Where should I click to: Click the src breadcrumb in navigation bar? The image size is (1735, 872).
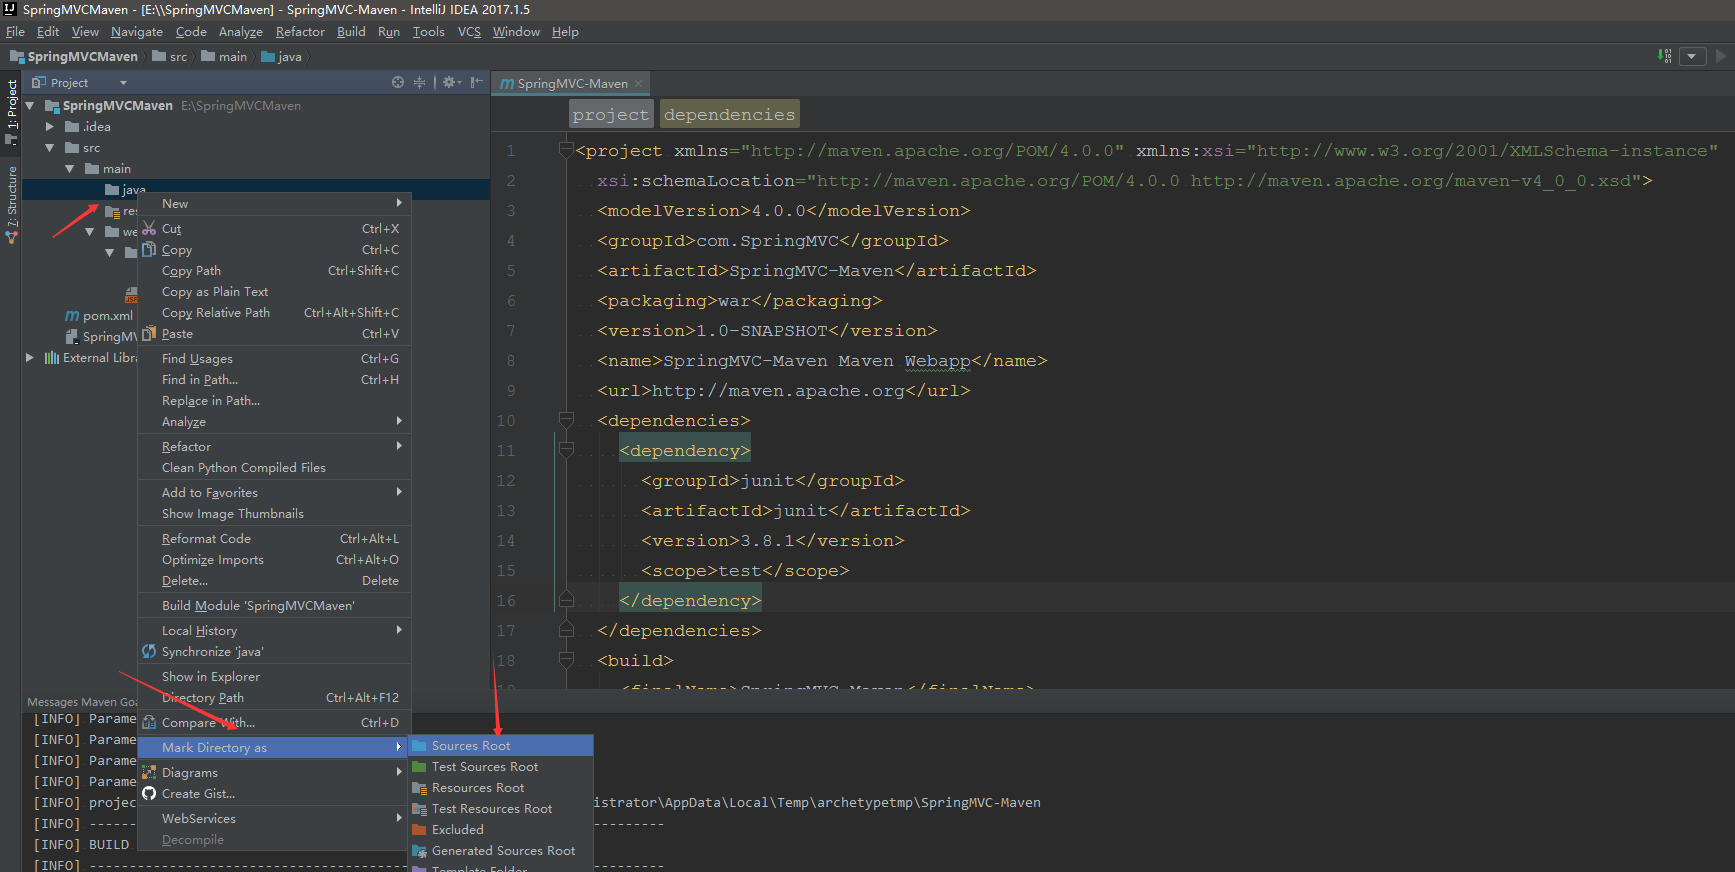pyautogui.click(x=170, y=57)
